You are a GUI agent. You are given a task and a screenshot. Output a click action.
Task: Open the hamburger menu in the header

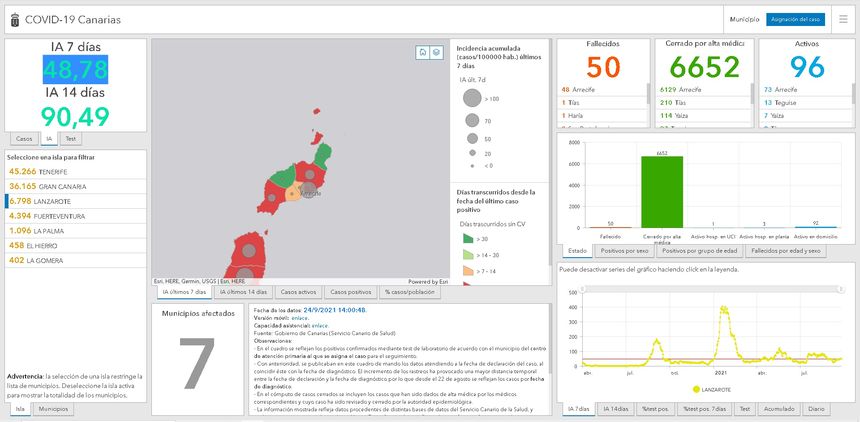pos(843,19)
